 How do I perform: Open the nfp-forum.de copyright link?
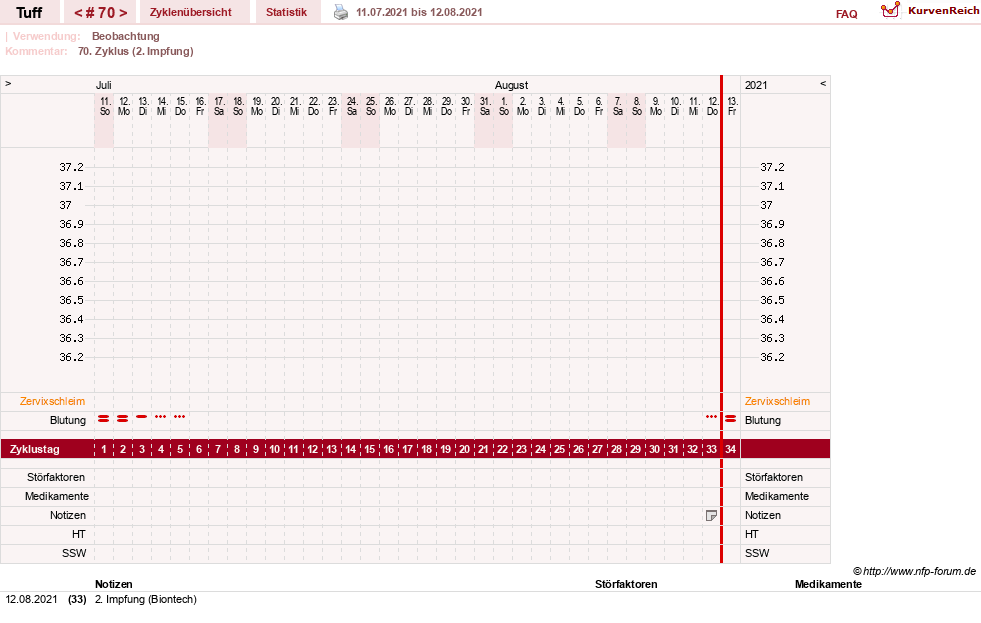(x=914, y=571)
